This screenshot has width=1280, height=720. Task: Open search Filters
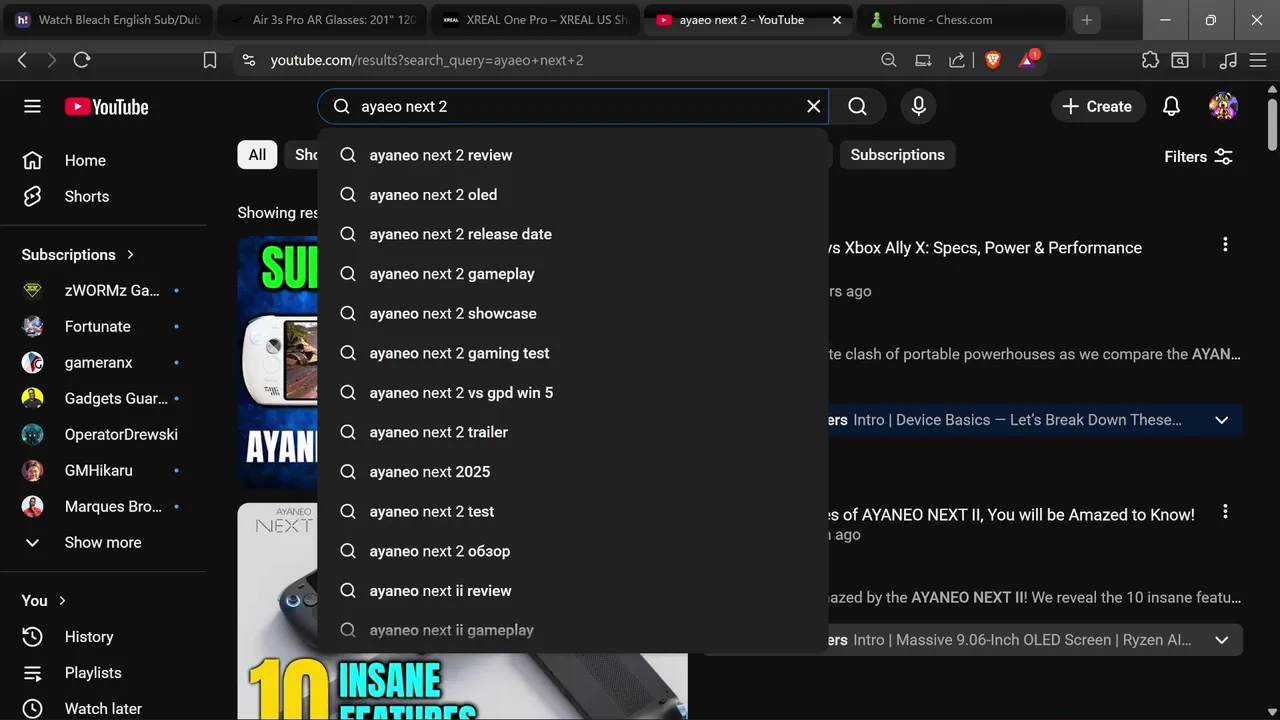click(x=1199, y=156)
